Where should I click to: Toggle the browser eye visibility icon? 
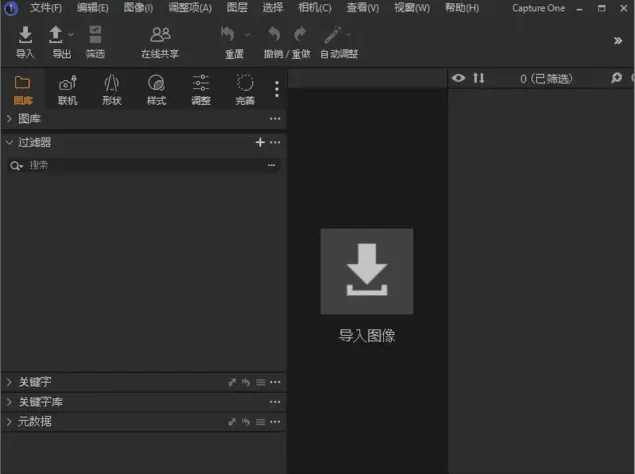click(x=459, y=78)
